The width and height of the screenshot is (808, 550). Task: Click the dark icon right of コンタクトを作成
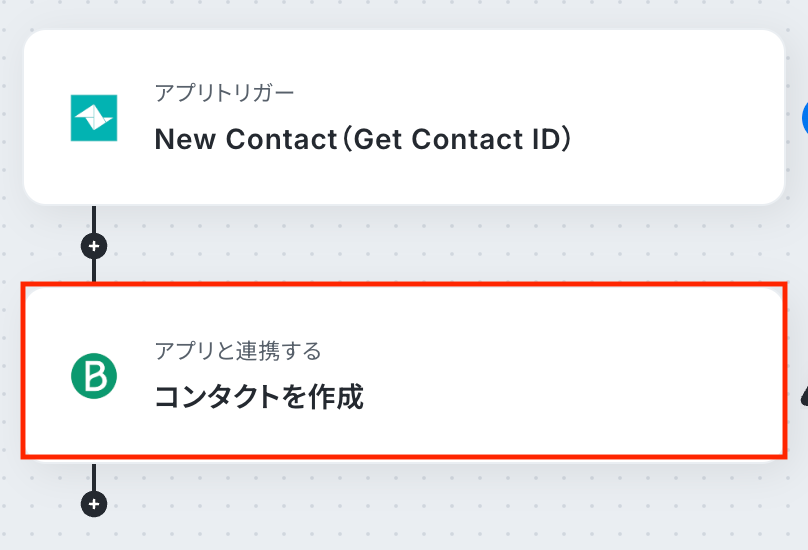click(x=804, y=398)
